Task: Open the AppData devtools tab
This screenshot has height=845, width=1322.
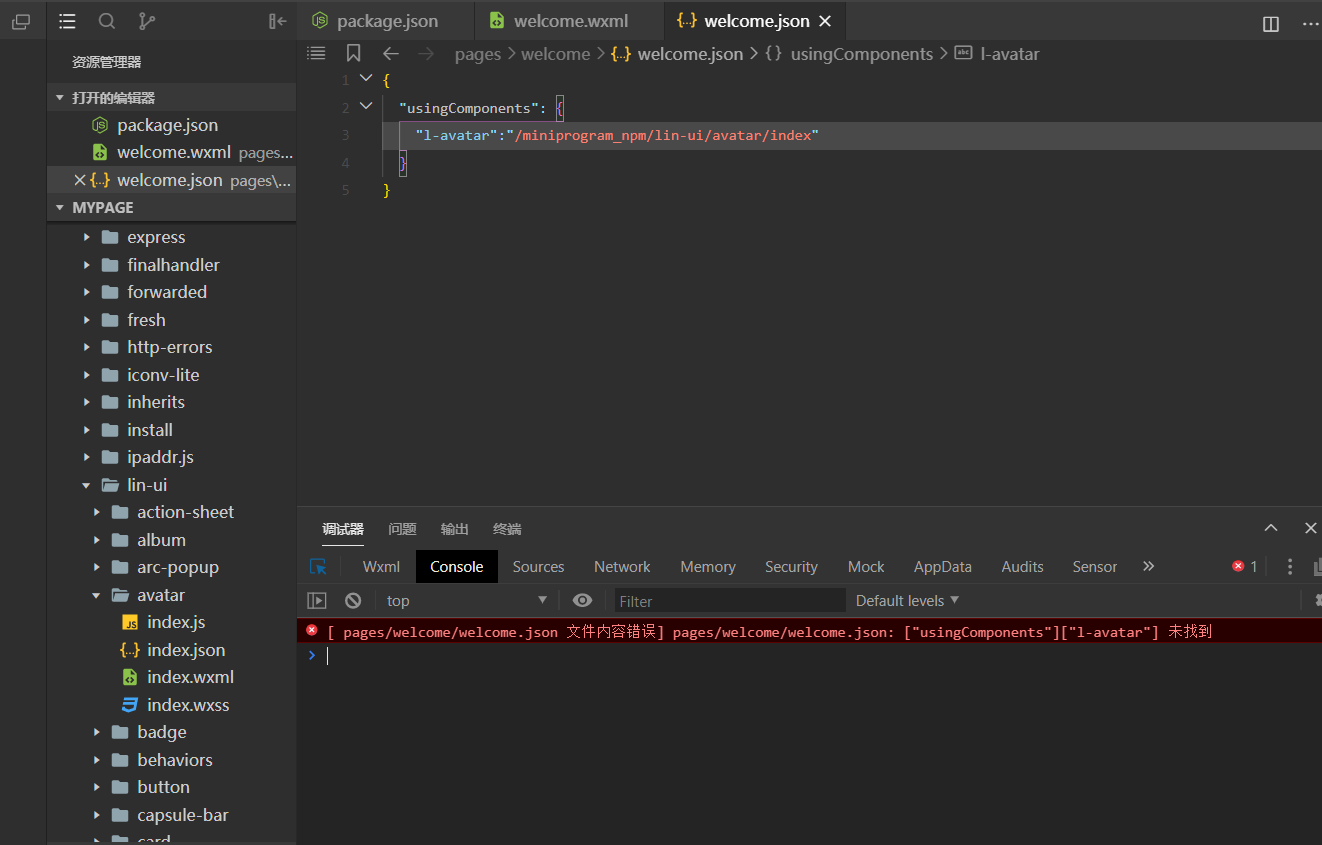Action: point(942,566)
